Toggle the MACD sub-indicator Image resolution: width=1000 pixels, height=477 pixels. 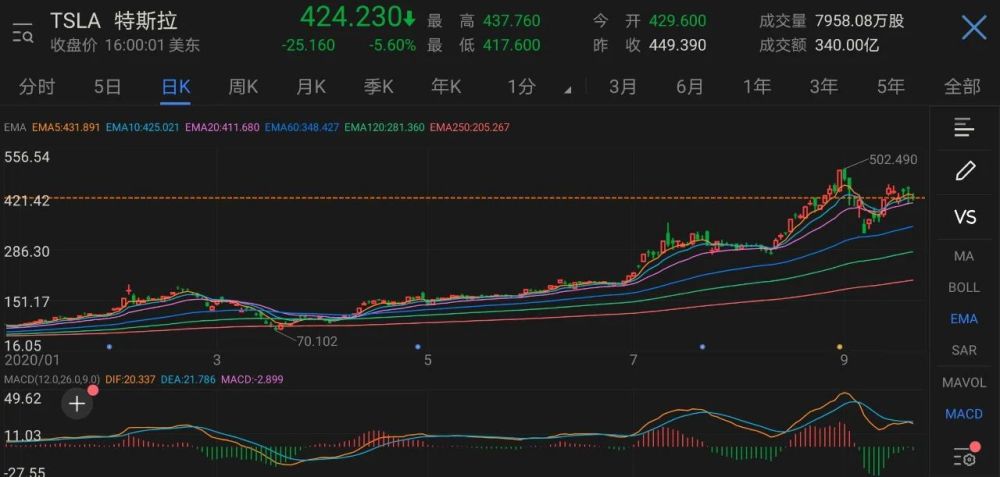point(964,415)
